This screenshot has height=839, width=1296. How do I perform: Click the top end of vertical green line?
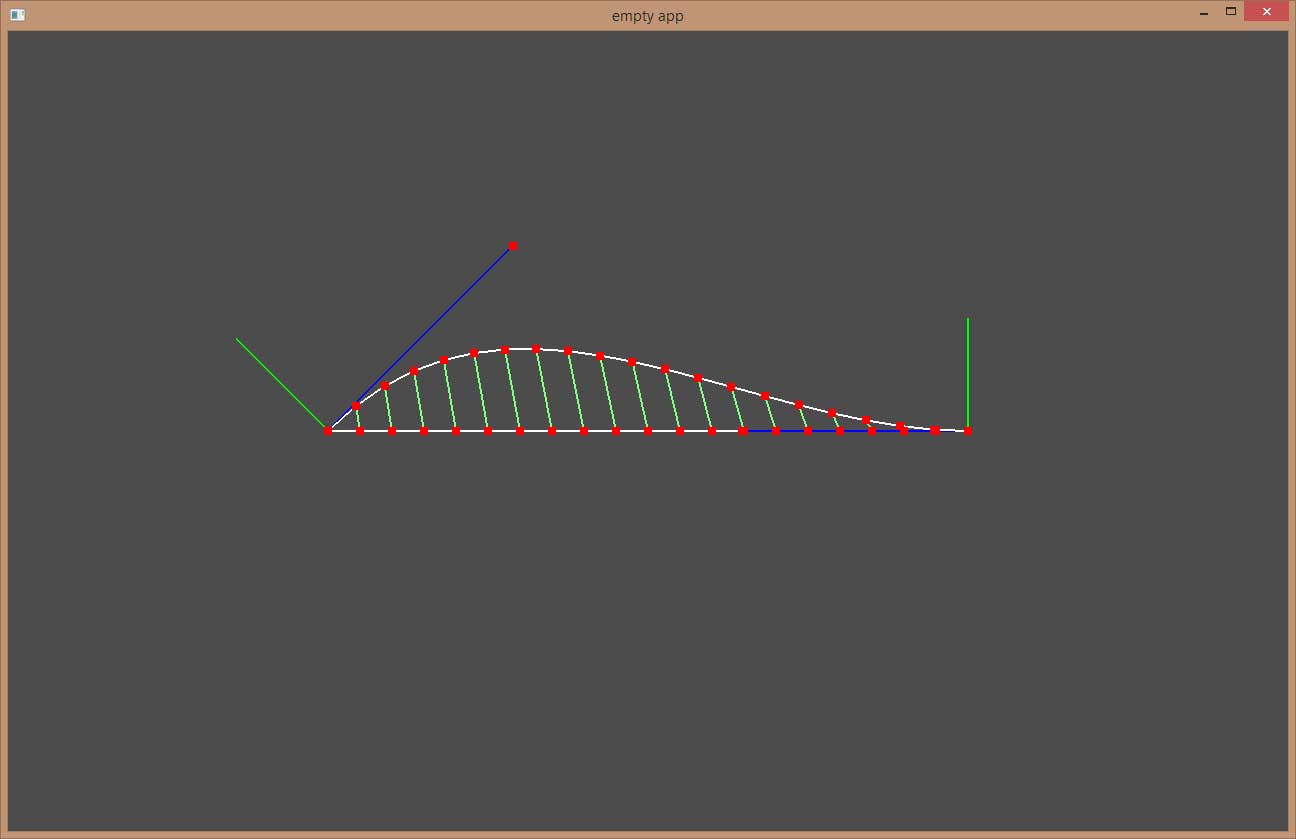tap(968, 320)
